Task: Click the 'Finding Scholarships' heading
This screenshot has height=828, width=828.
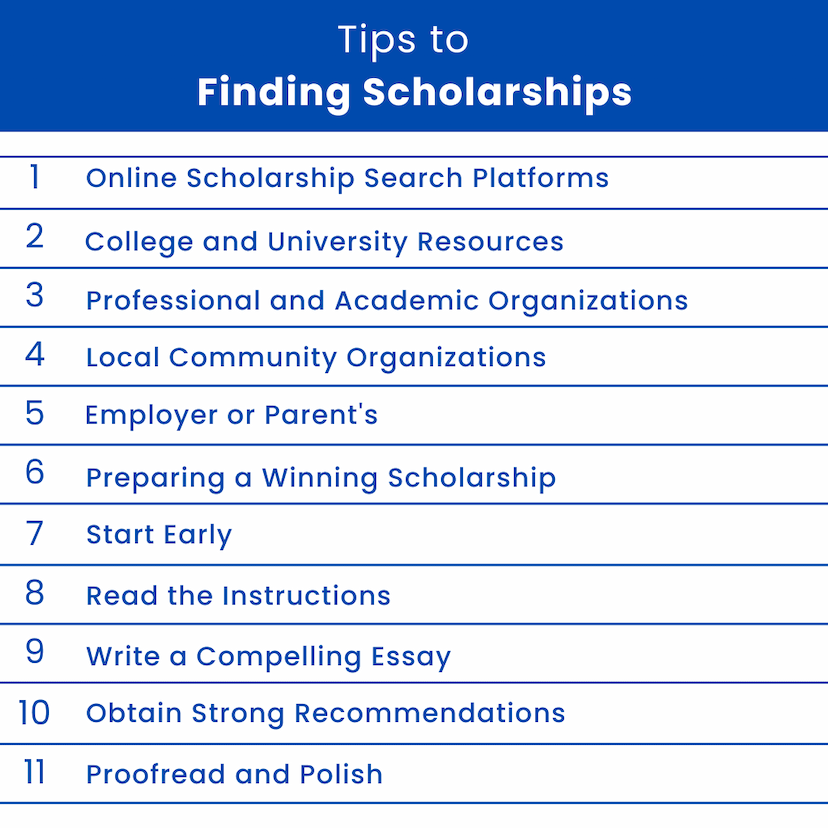Action: click(414, 93)
